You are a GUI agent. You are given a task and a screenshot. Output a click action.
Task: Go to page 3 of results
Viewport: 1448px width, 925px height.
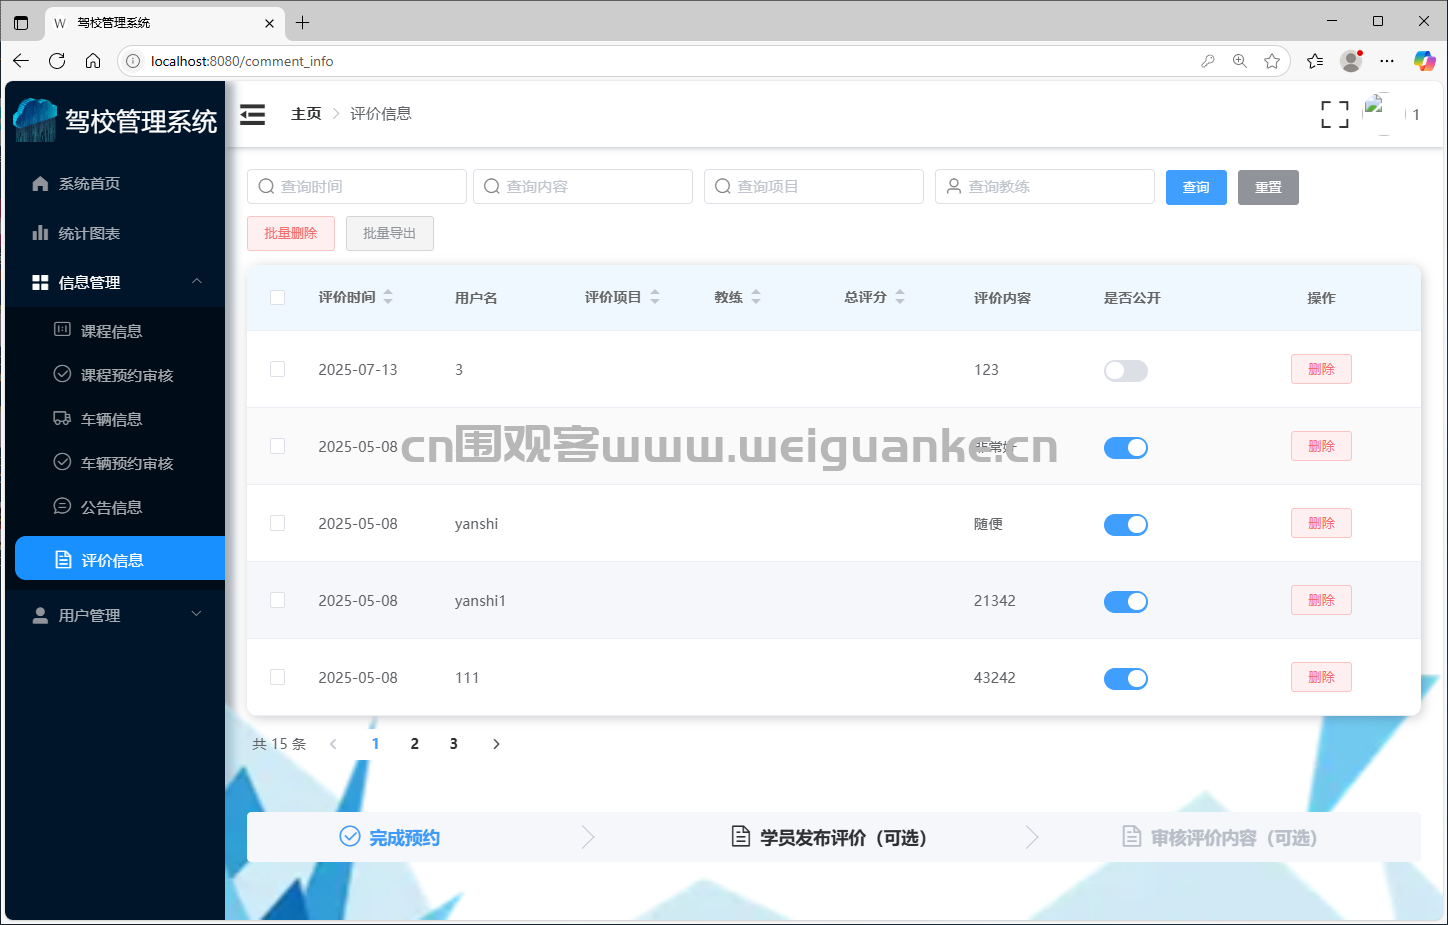[x=454, y=744]
